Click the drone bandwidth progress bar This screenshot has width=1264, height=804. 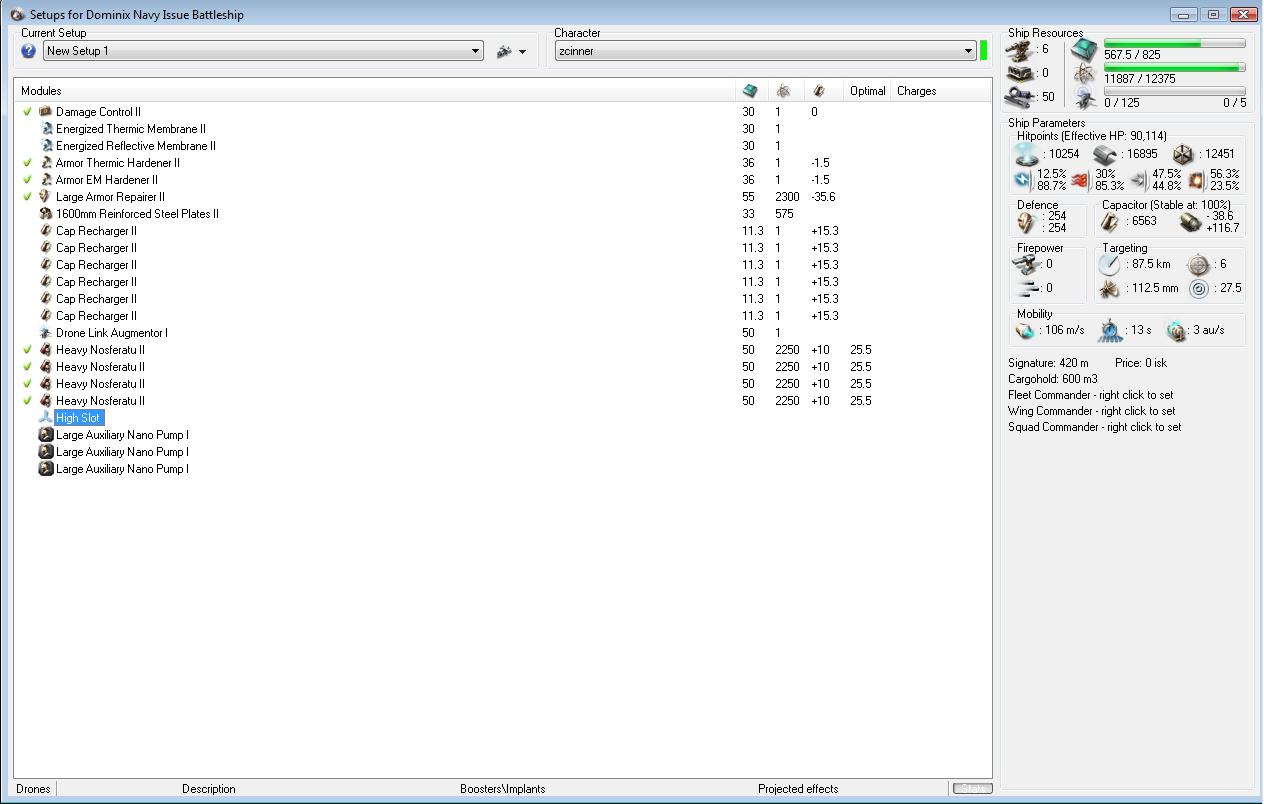click(1174, 91)
